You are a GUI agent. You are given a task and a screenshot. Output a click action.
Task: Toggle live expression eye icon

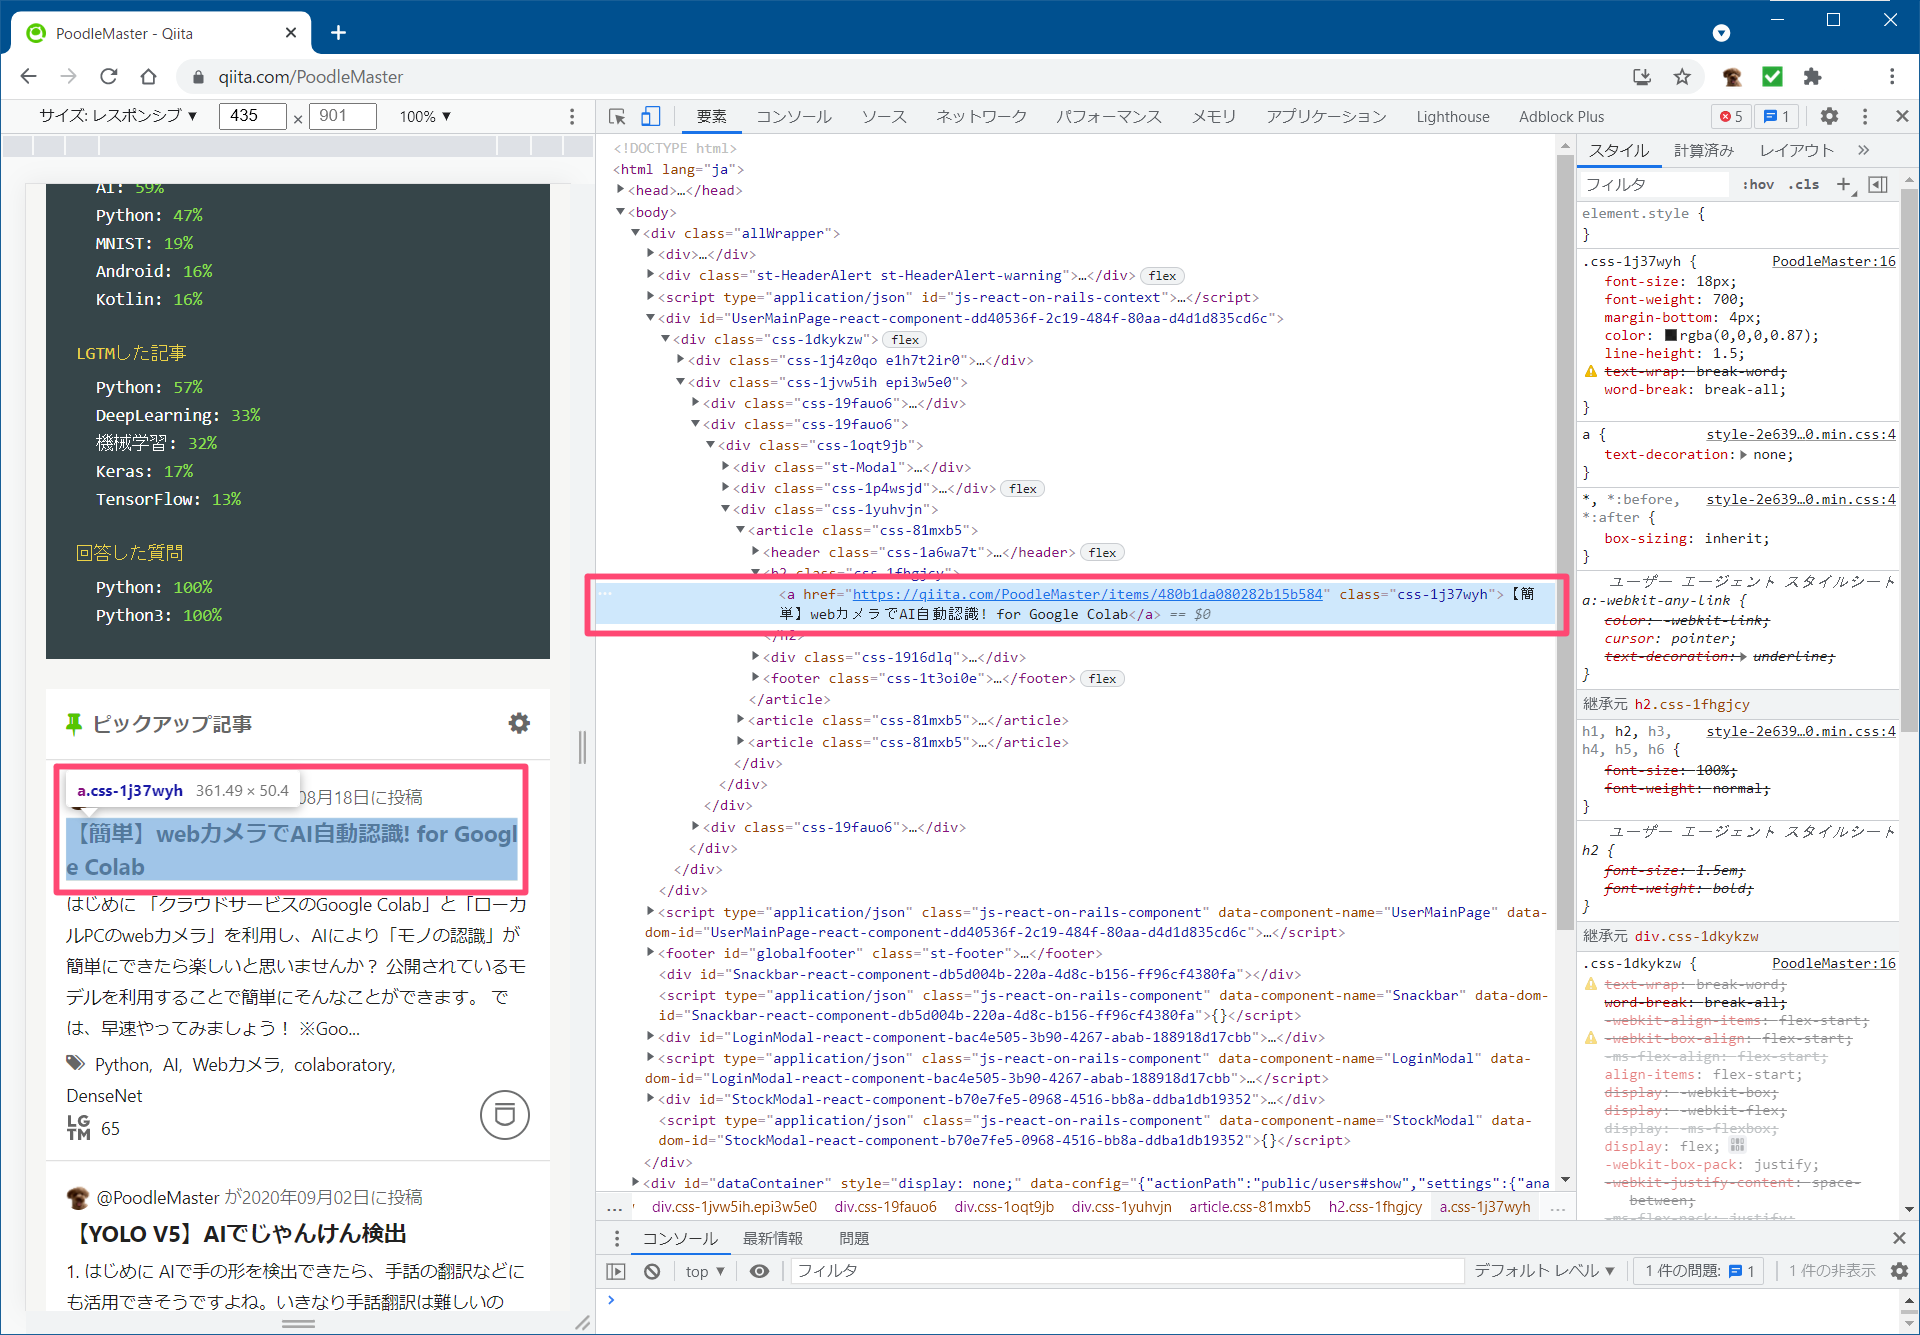[760, 1271]
